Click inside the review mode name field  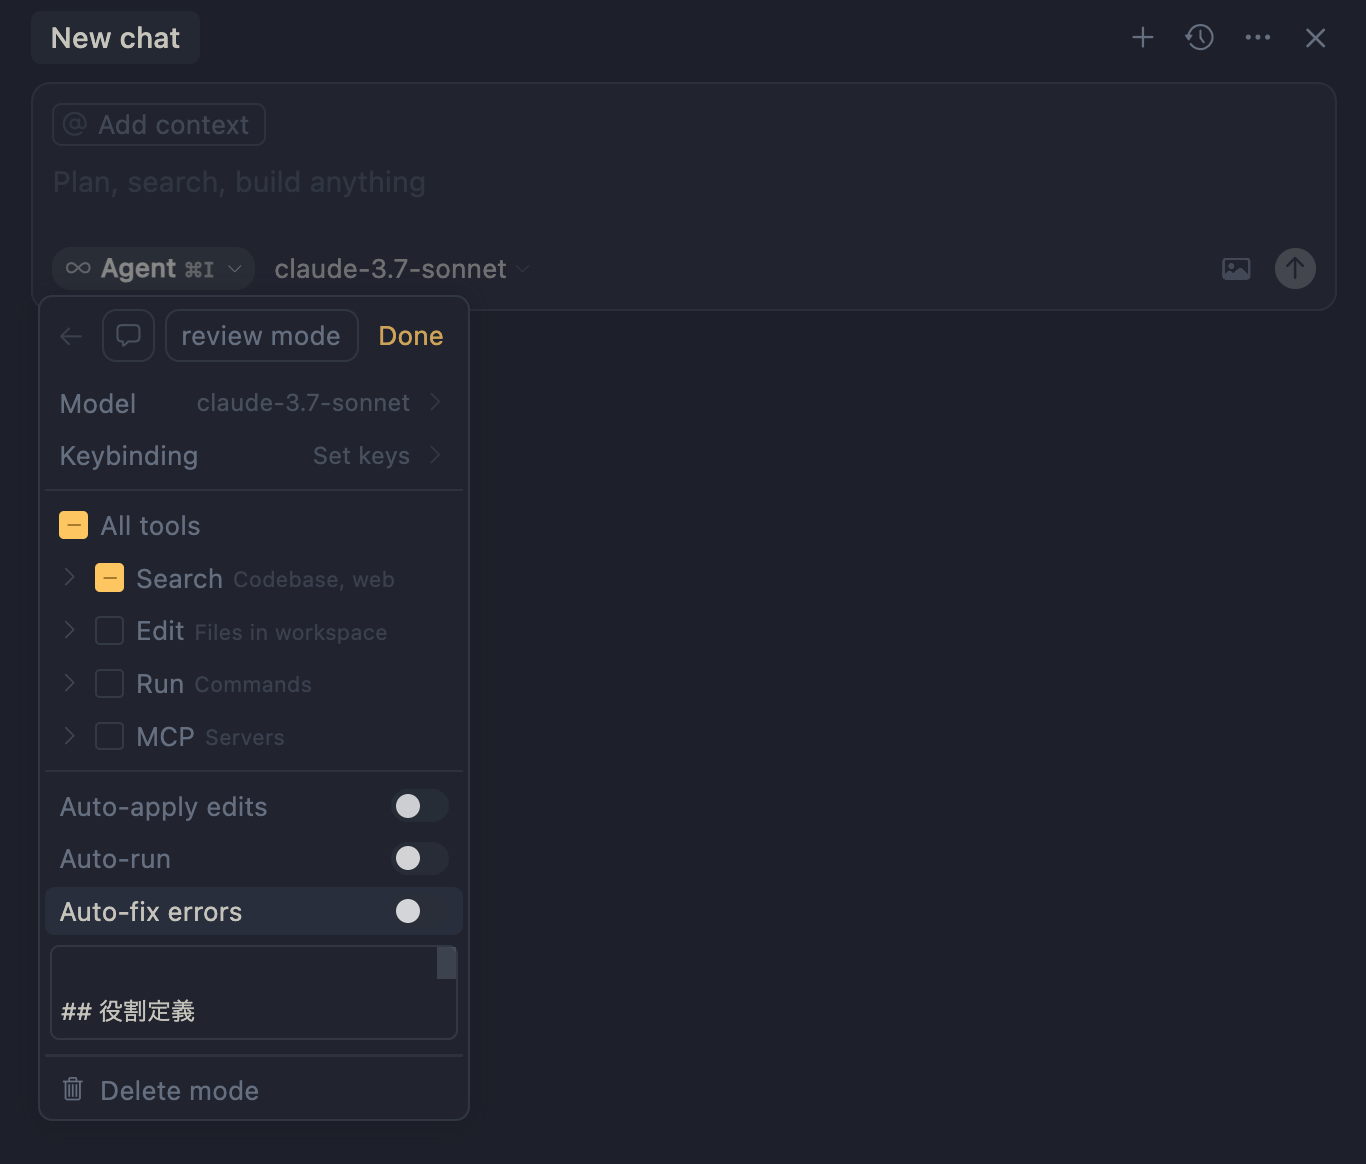point(261,335)
